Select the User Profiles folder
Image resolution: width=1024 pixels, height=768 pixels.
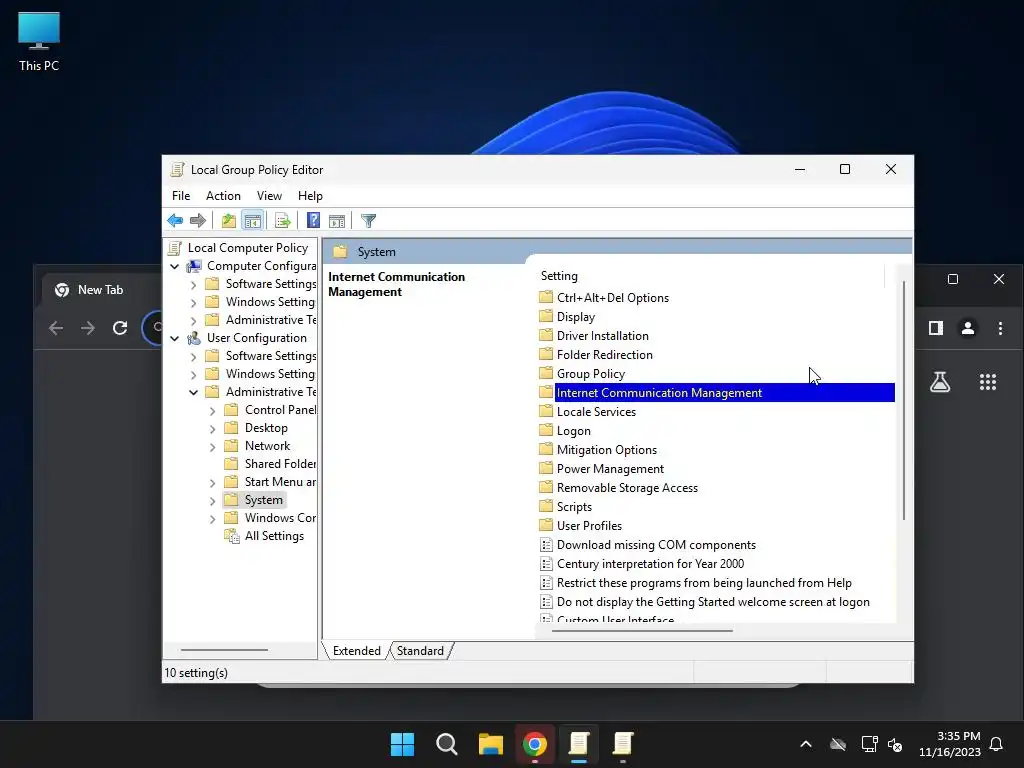tap(589, 526)
